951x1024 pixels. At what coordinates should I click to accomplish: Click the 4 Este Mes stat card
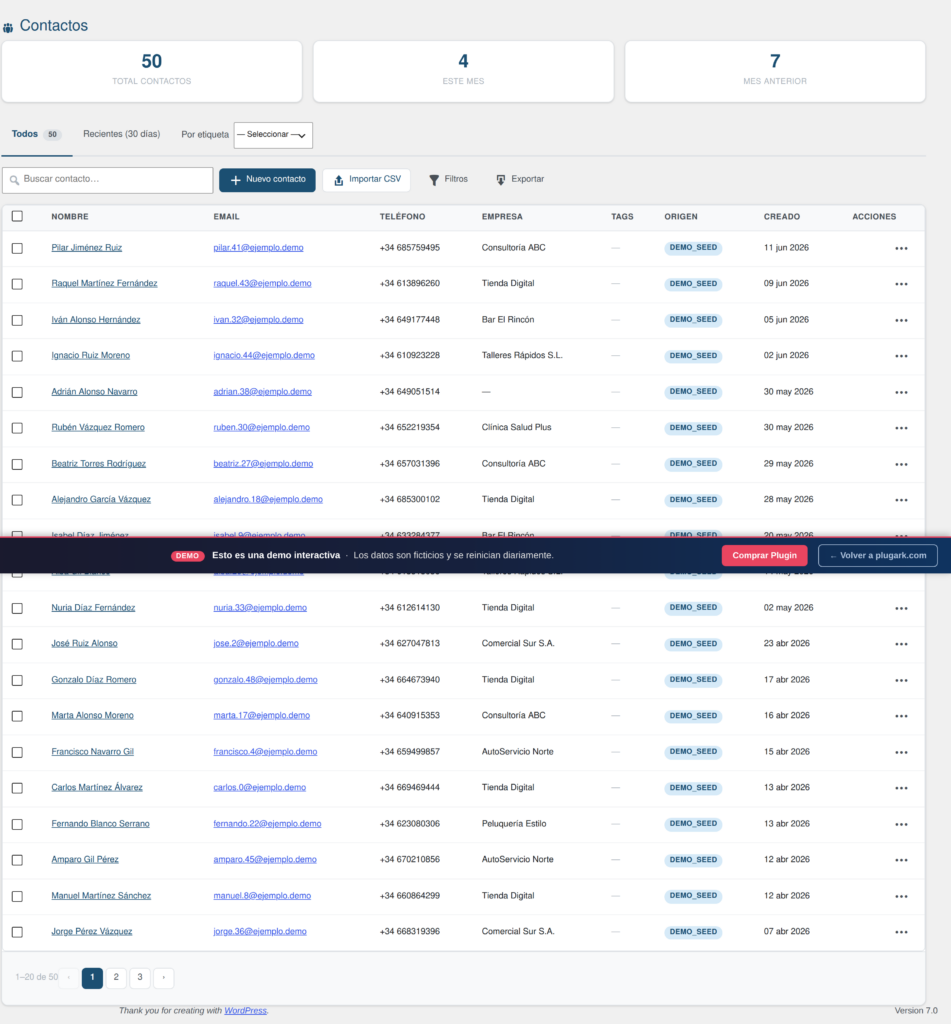point(463,72)
